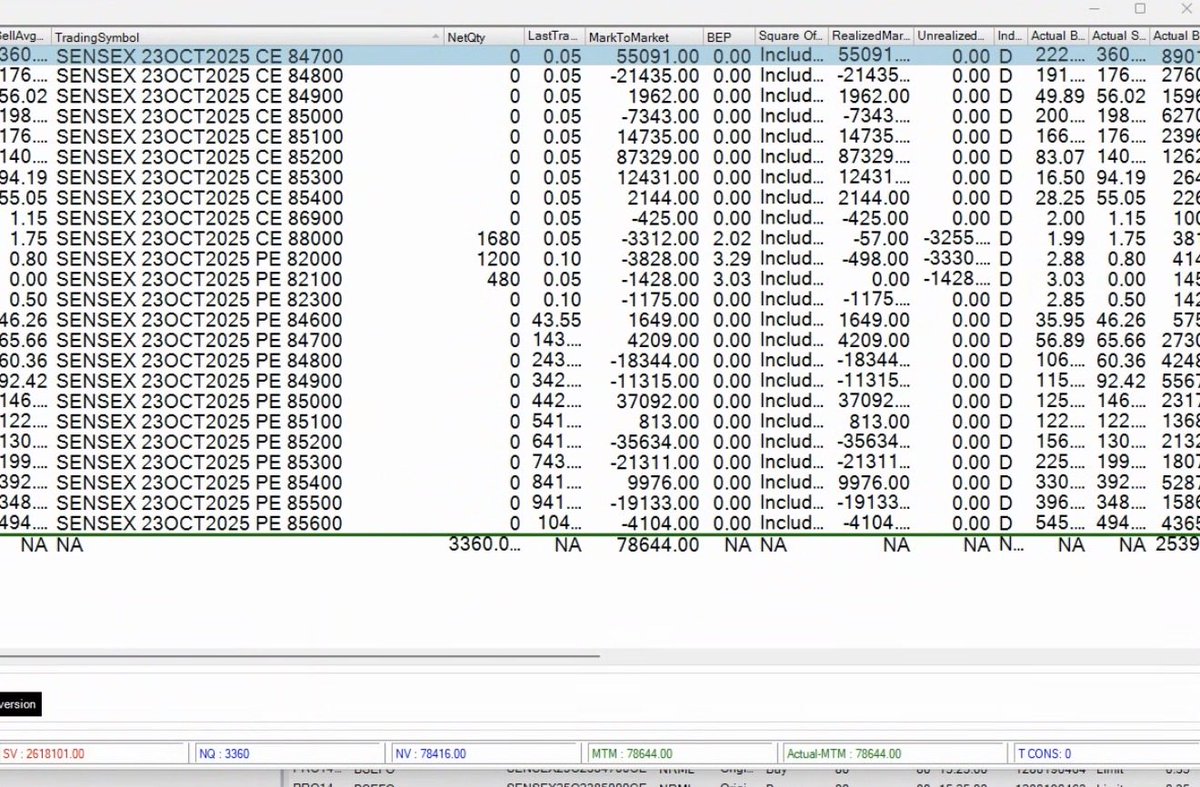Click realized value -57.00
This screenshot has height=787, width=1200.
881,238
